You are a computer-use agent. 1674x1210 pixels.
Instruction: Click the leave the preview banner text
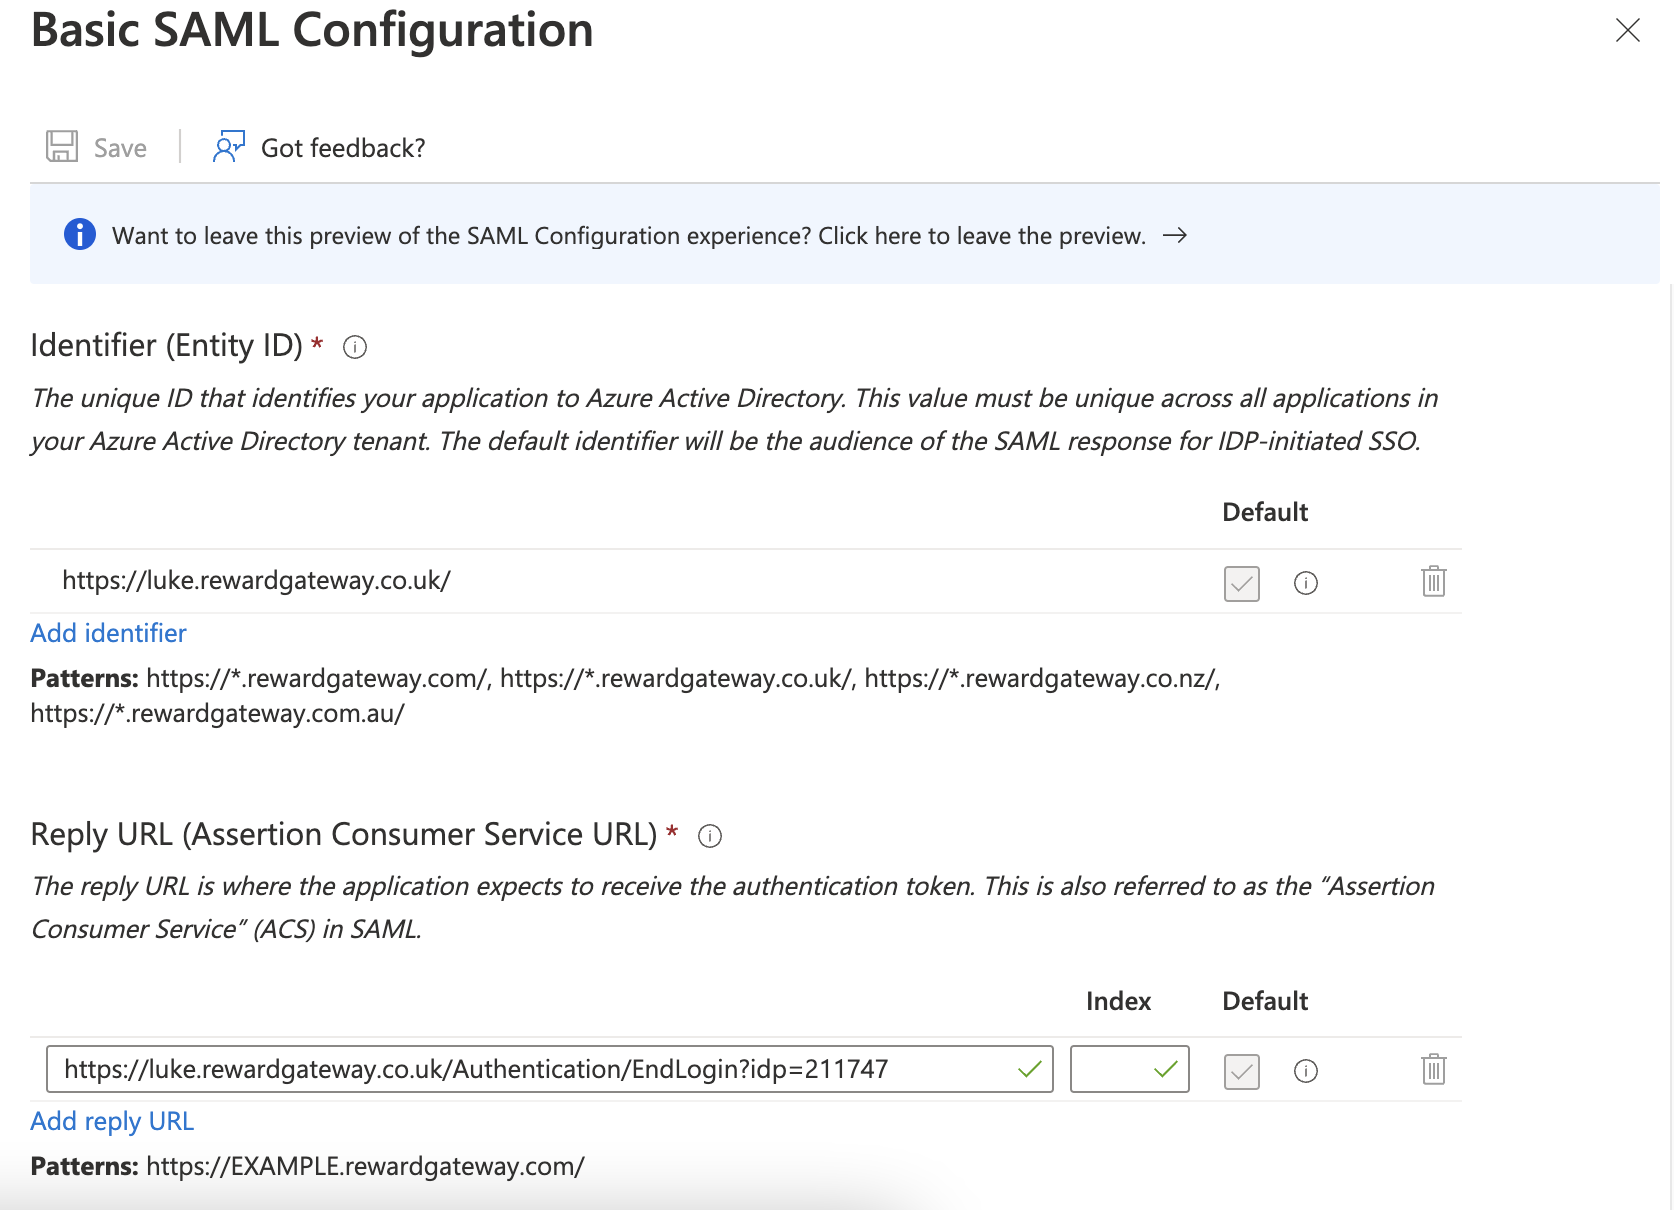629,236
